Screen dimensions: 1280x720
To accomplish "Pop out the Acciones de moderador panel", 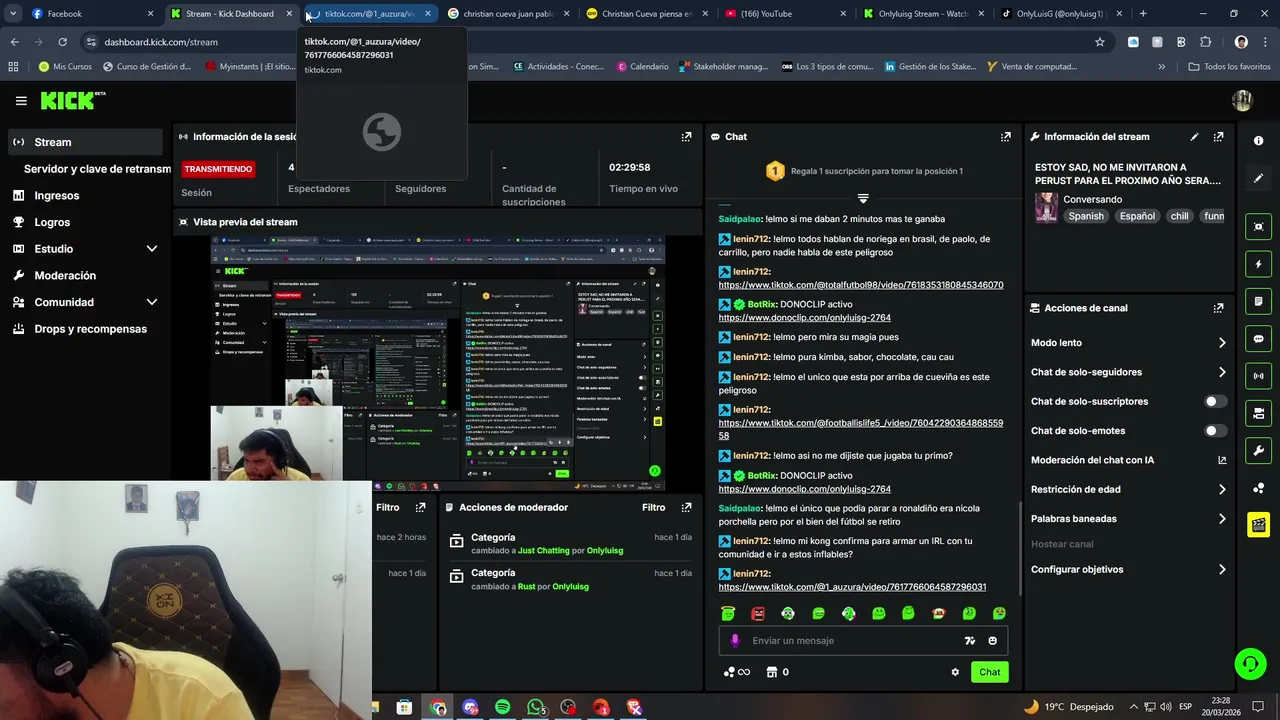I will click(686, 508).
